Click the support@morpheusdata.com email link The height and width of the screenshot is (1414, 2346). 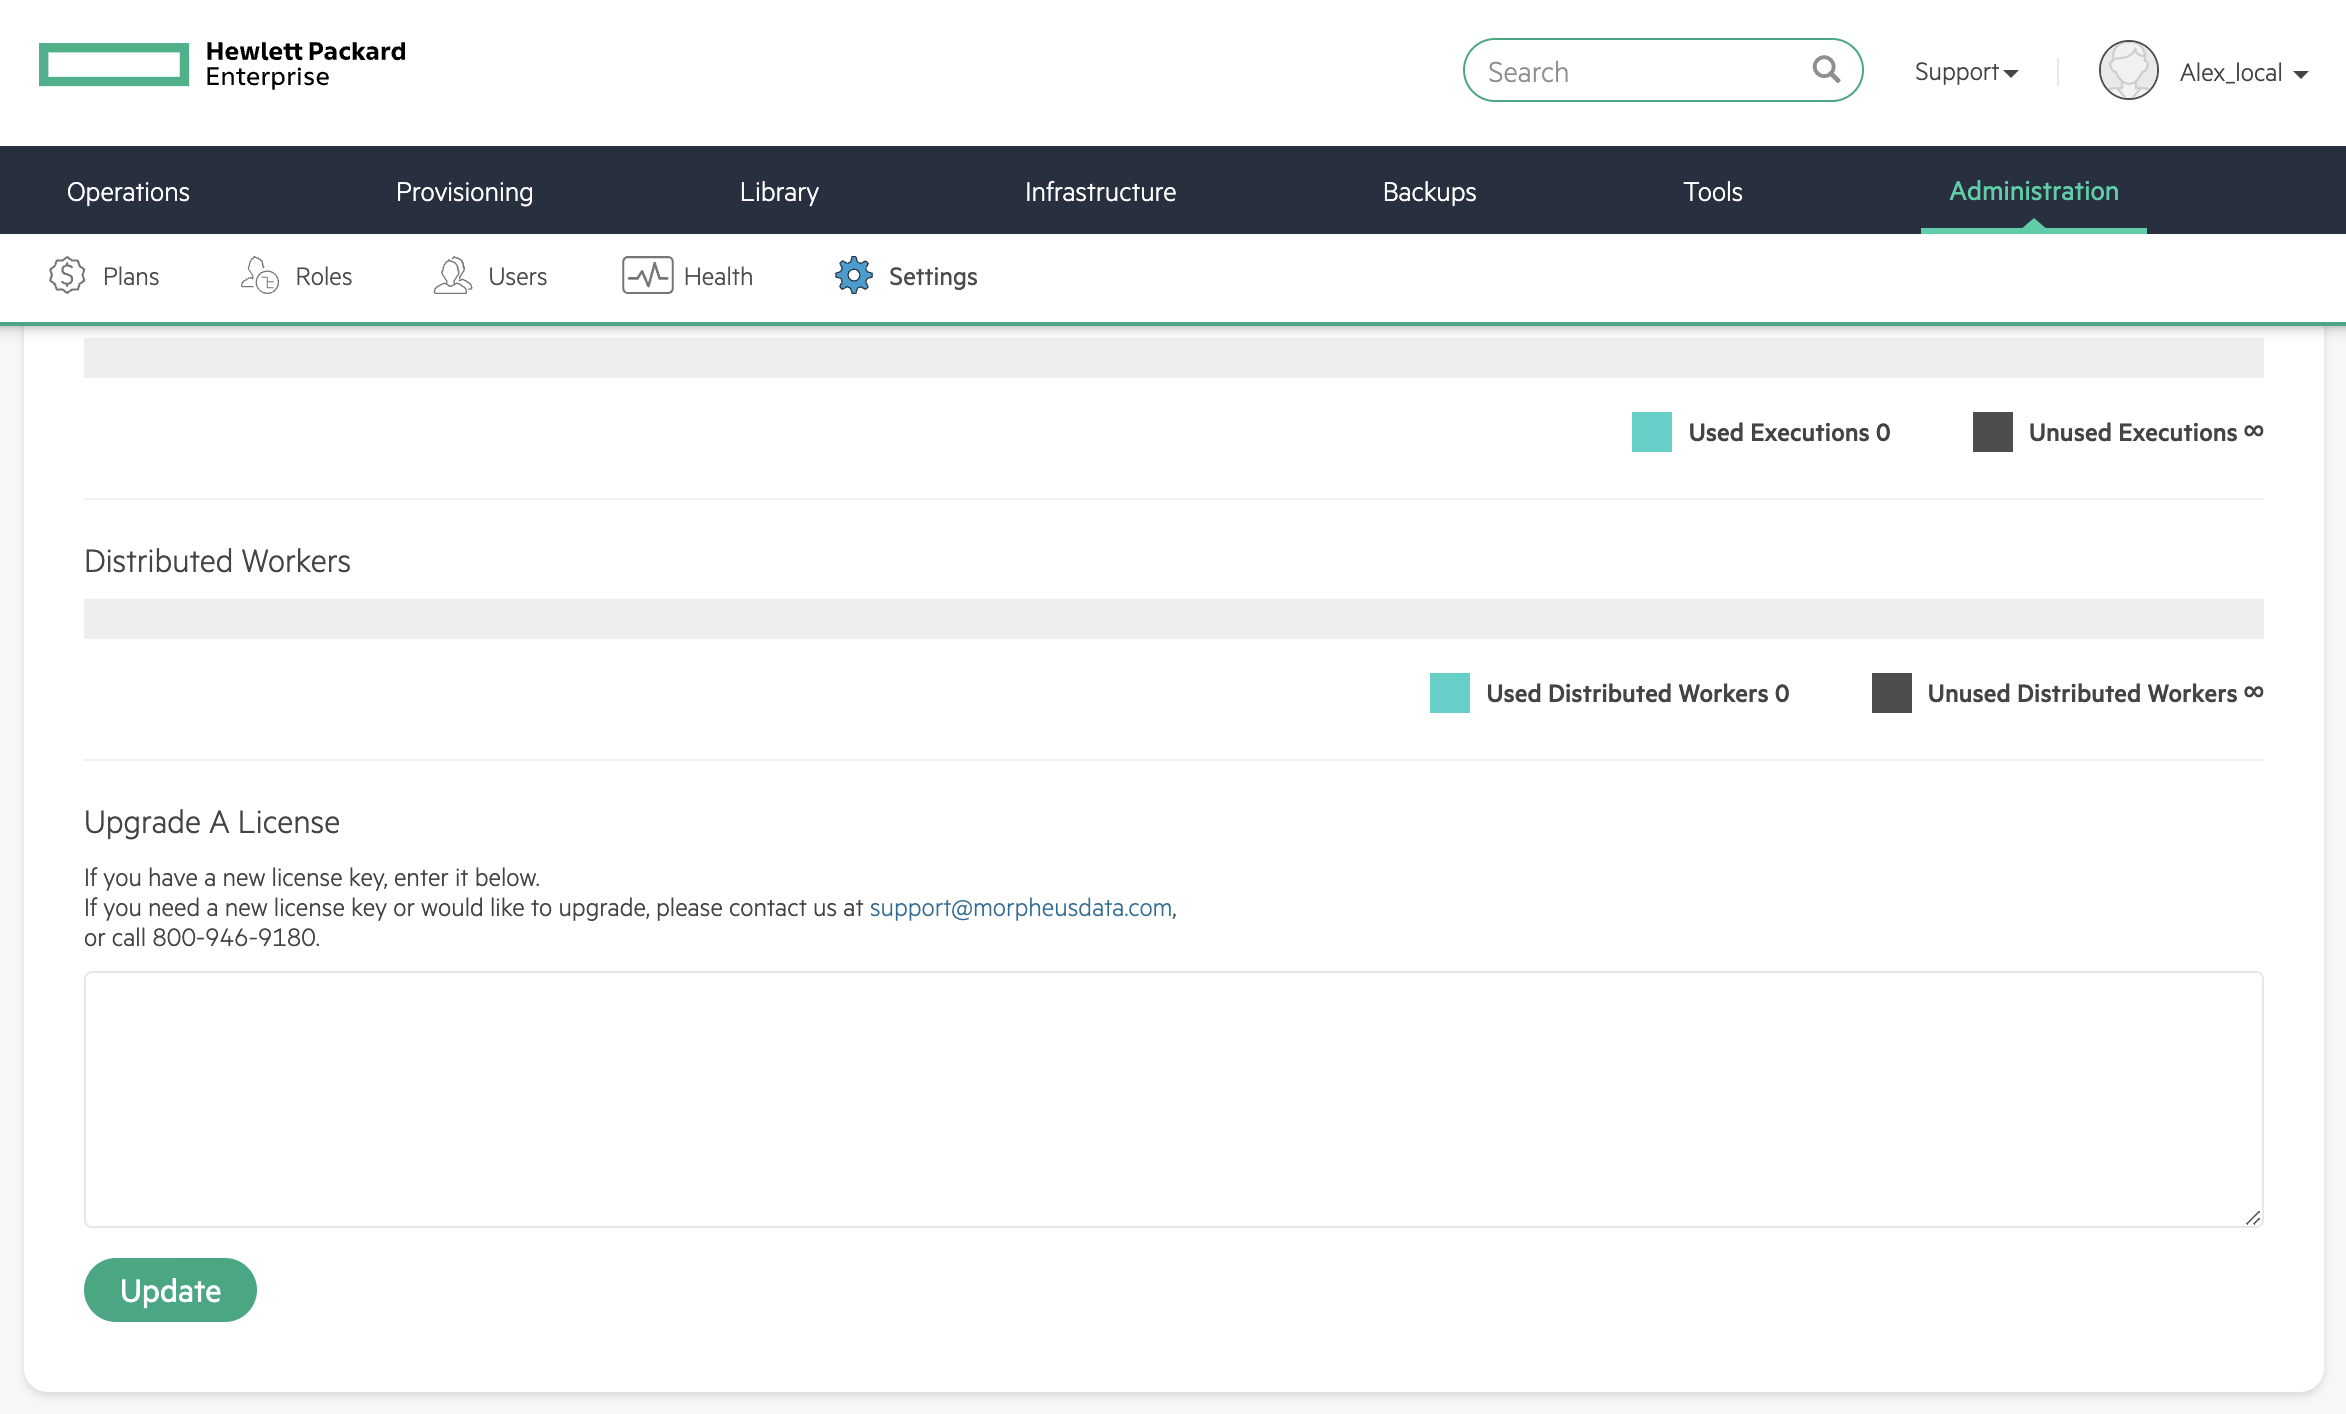[x=1020, y=907]
